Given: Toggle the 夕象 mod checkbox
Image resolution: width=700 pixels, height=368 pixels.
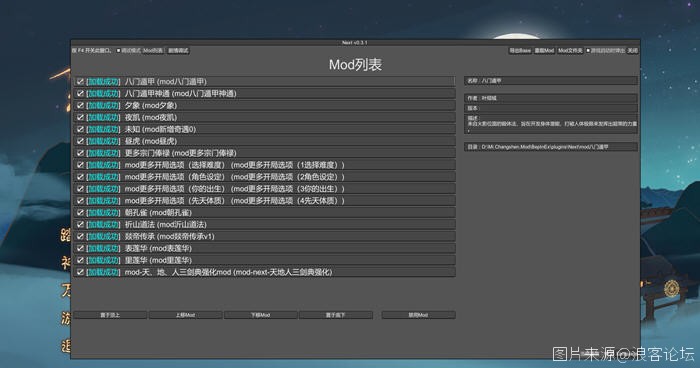Looking at the screenshot, I should [80, 105].
